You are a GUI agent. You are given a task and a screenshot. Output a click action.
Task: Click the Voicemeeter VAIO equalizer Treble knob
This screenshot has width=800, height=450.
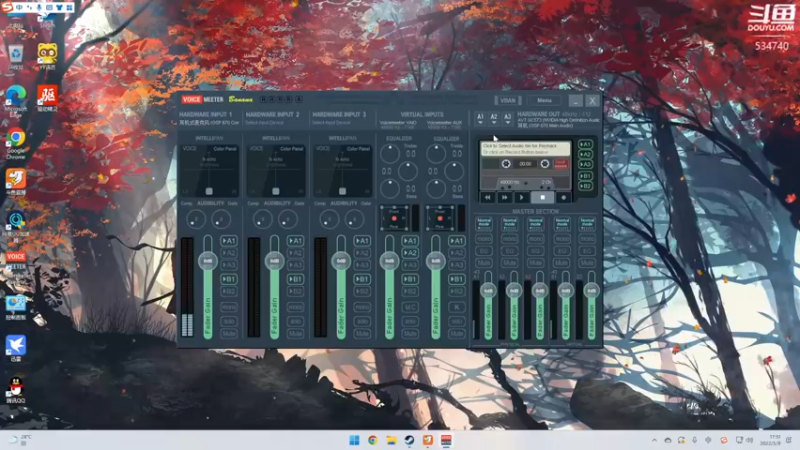[389, 153]
